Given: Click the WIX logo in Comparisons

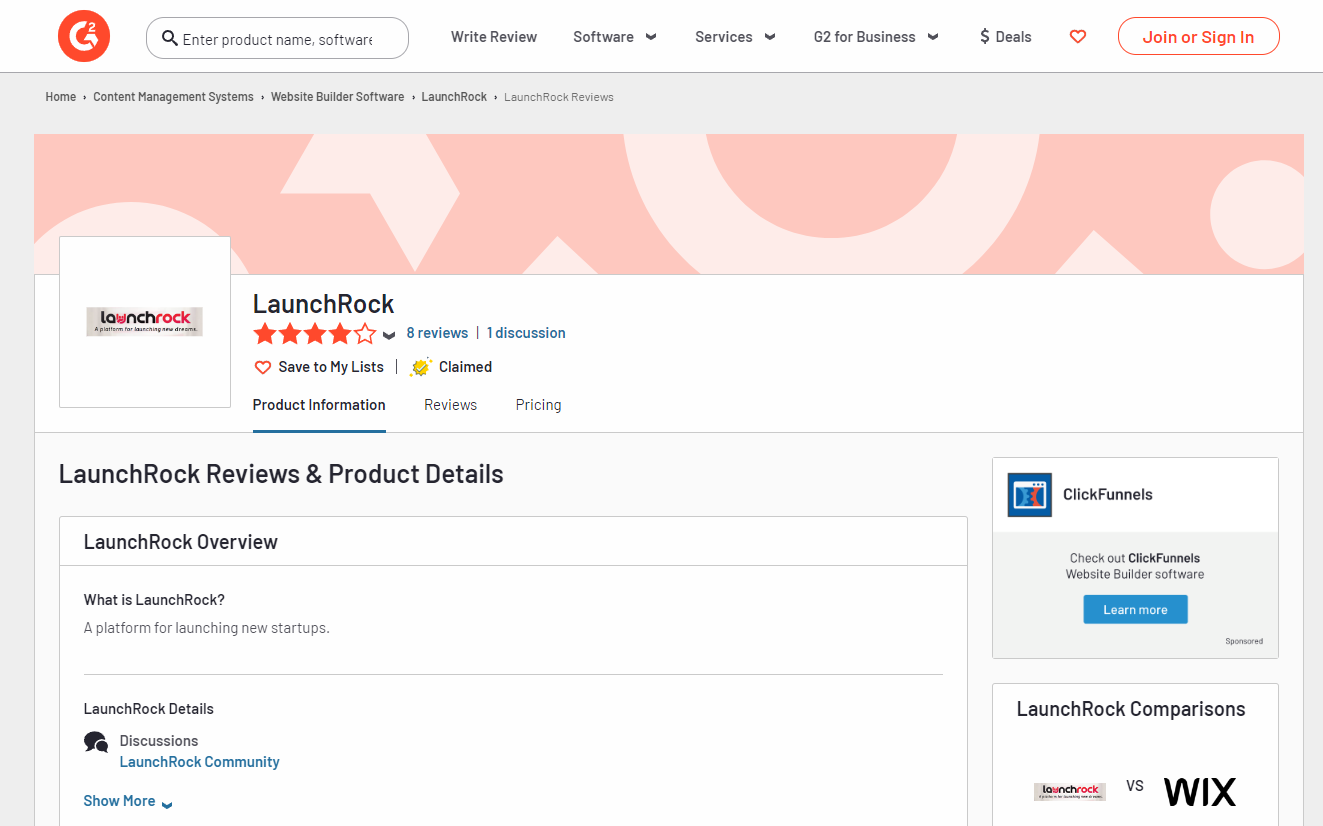Looking at the screenshot, I should click(1200, 792).
